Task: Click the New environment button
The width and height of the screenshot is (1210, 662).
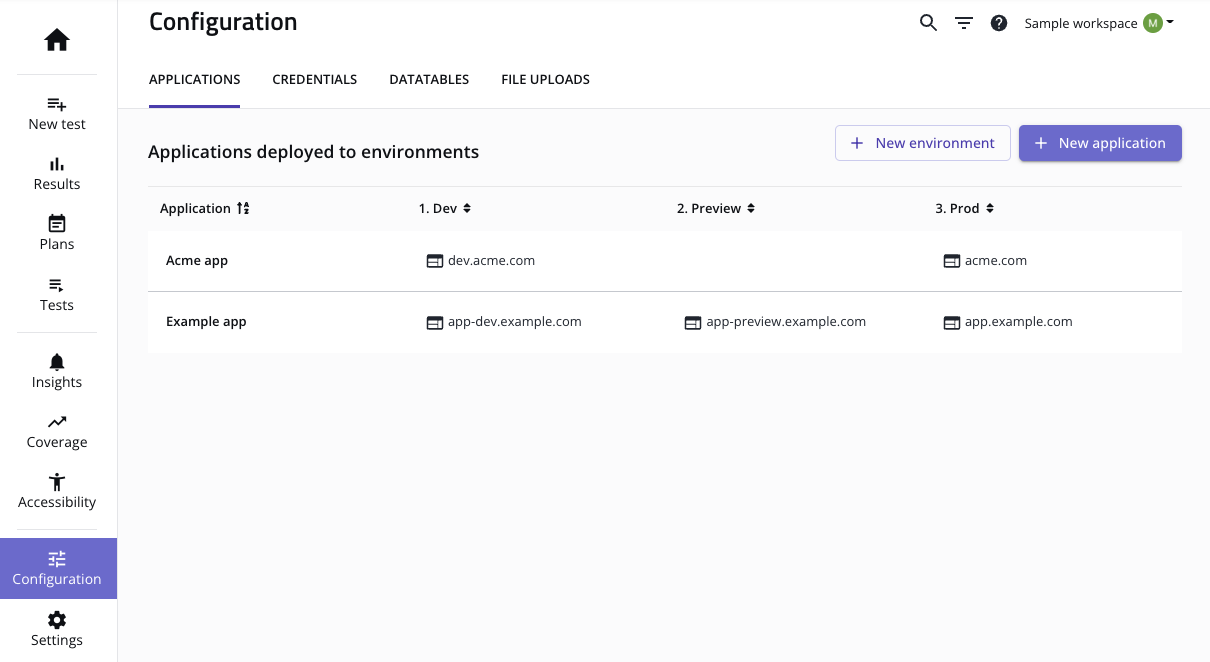Action: pos(922,143)
